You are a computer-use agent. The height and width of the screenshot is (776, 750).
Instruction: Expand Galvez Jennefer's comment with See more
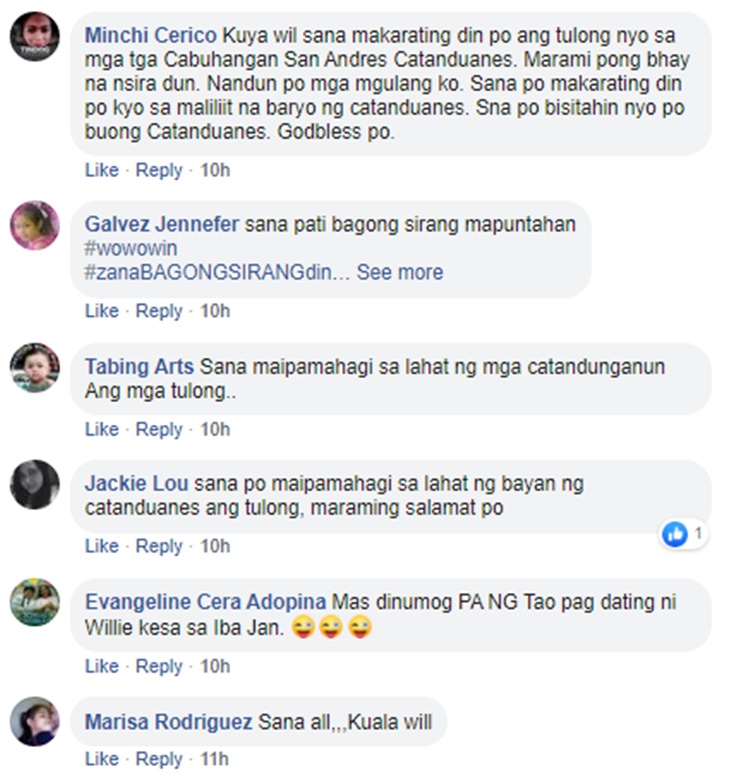400,272
